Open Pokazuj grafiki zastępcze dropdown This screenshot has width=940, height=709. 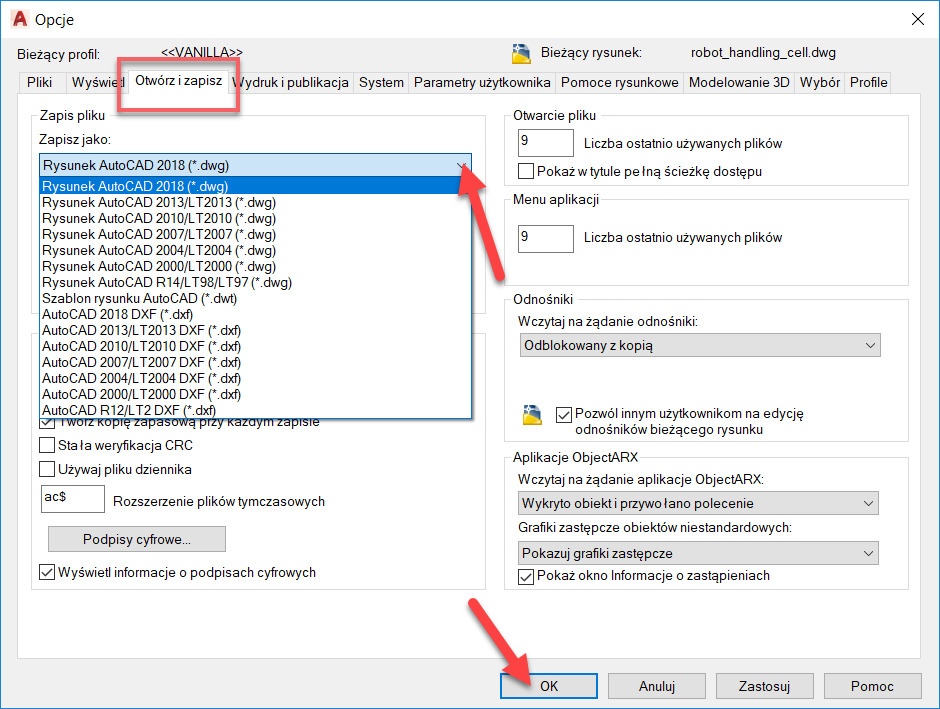[699, 553]
